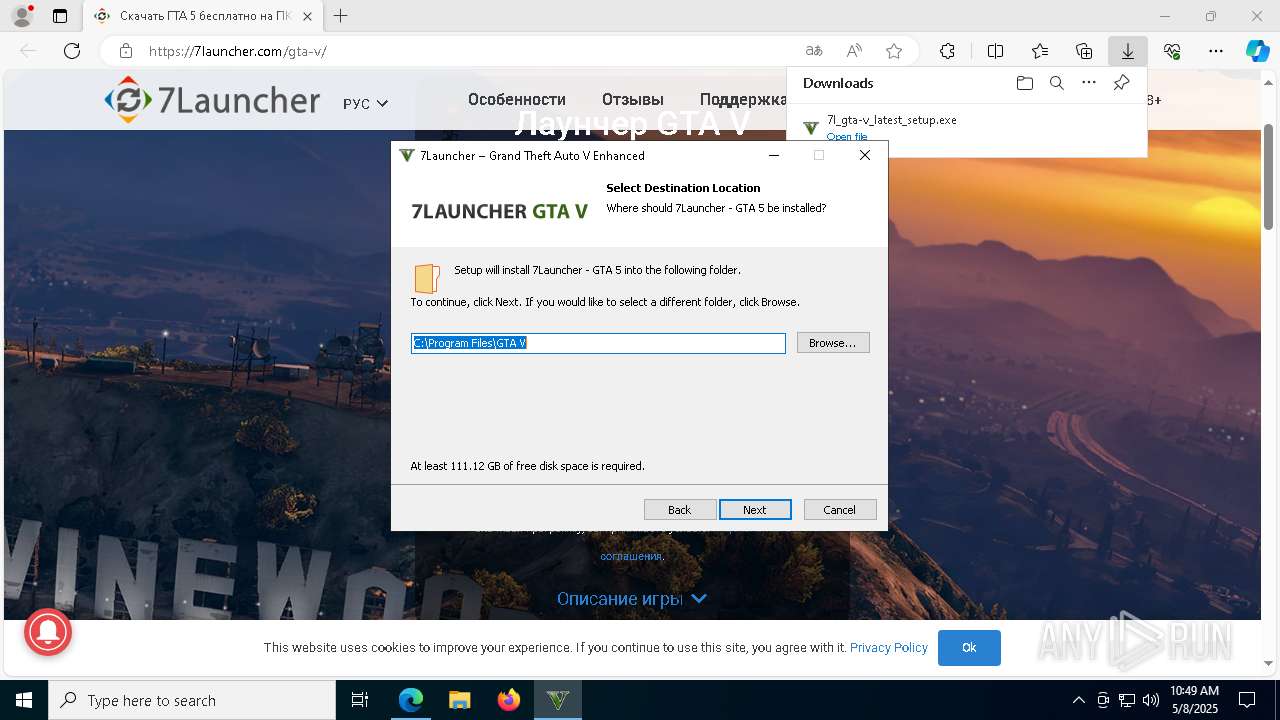The width and height of the screenshot is (1280, 720).
Task: View site information lock icon
Action: 126,51
